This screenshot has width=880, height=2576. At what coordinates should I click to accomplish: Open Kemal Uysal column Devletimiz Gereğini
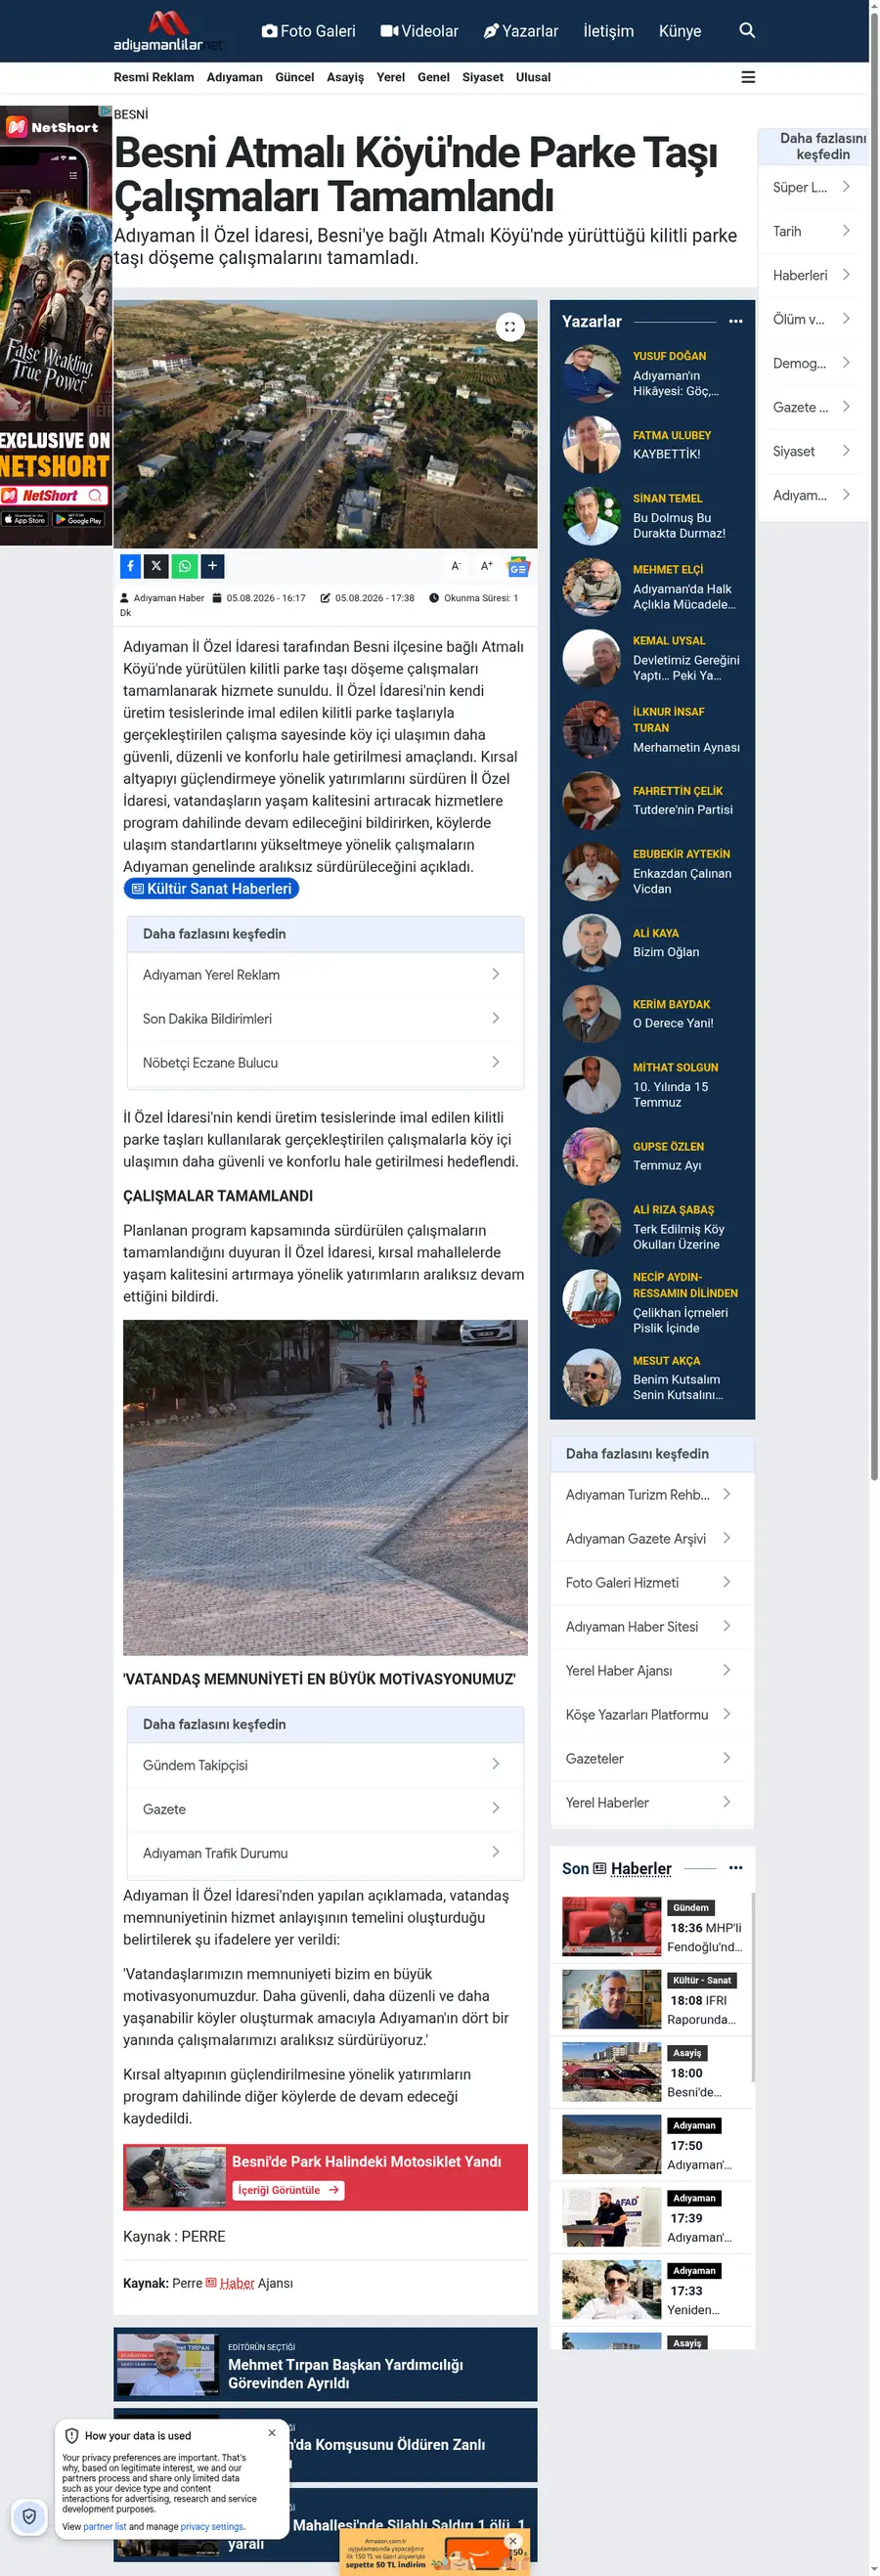(686, 667)
